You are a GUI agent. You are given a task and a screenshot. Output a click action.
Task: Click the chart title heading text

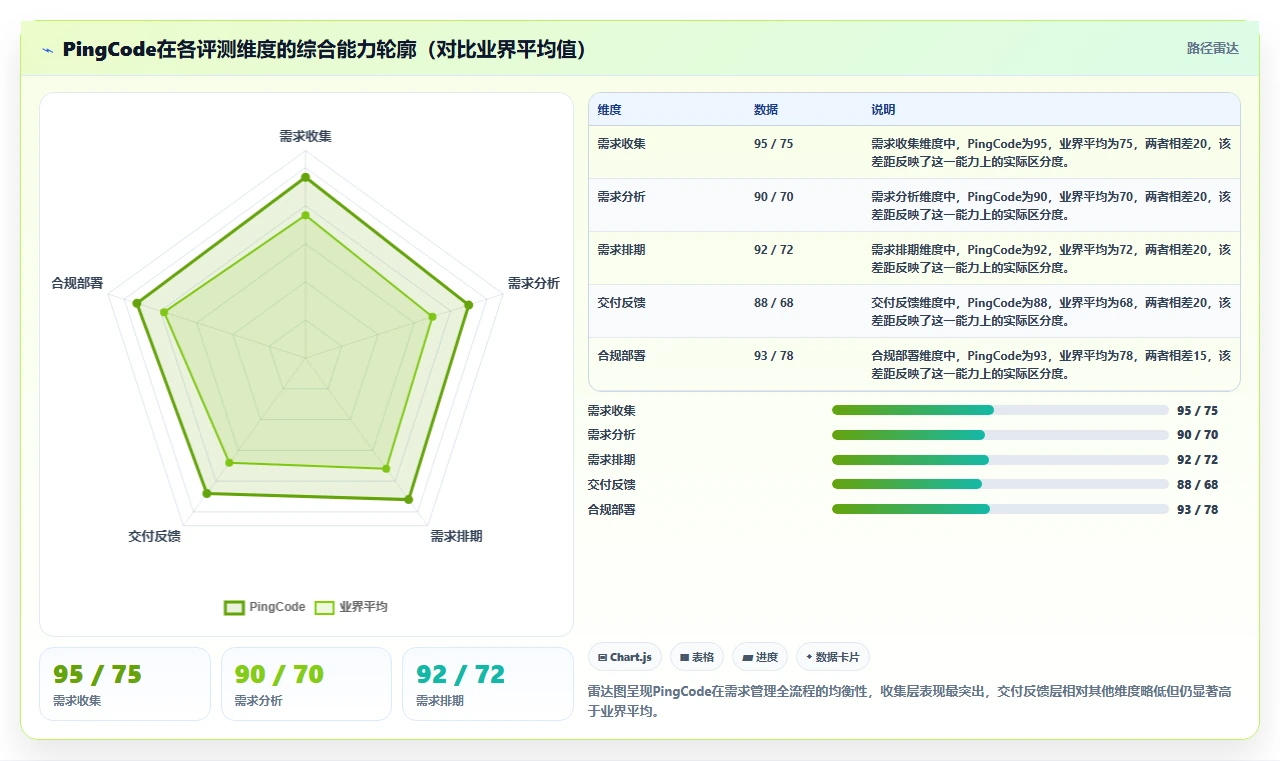point(324,50)
